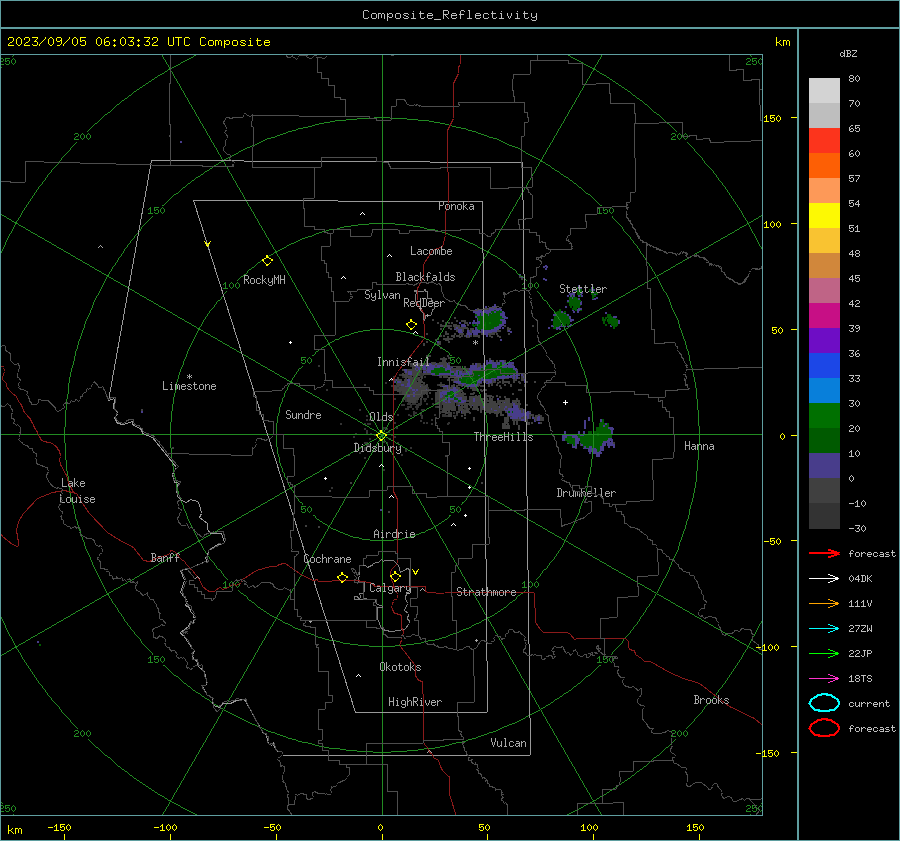900x841 pixels.
Task: Click the blue 33 dBZ color swatch
Action: tap(824, 366)
